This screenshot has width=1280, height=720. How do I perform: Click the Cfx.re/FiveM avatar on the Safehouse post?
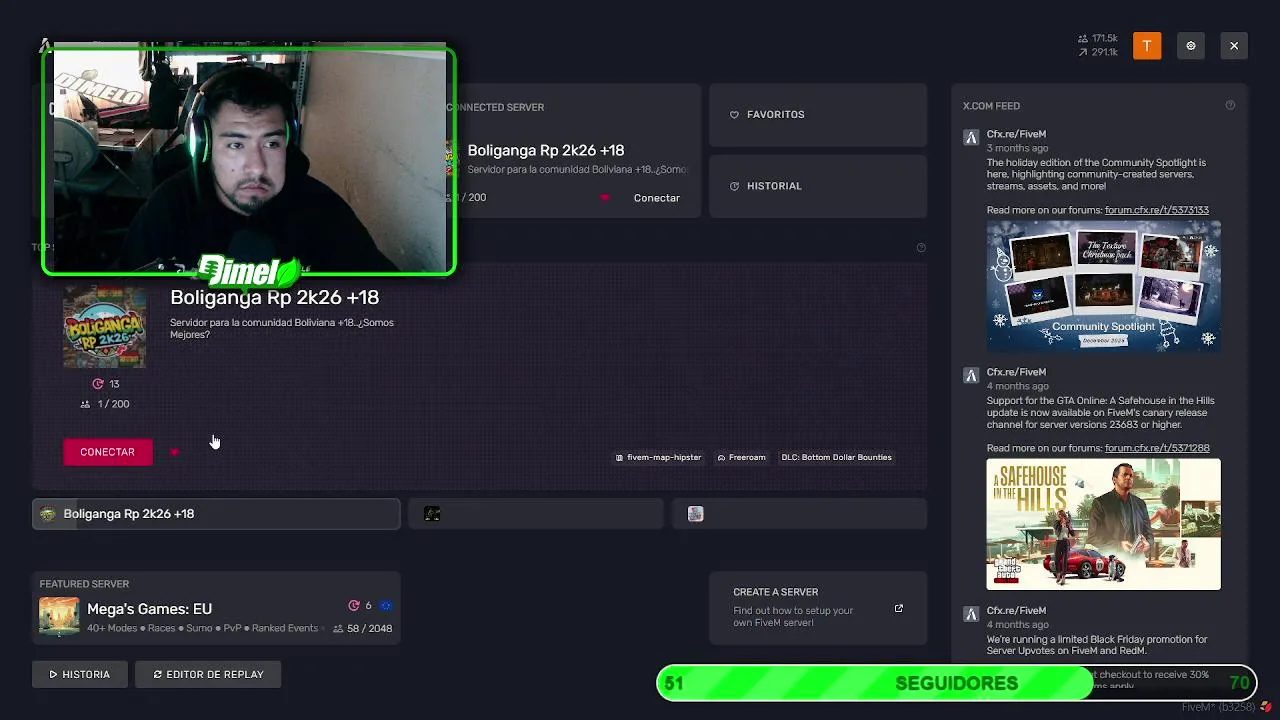coord(971,376)
